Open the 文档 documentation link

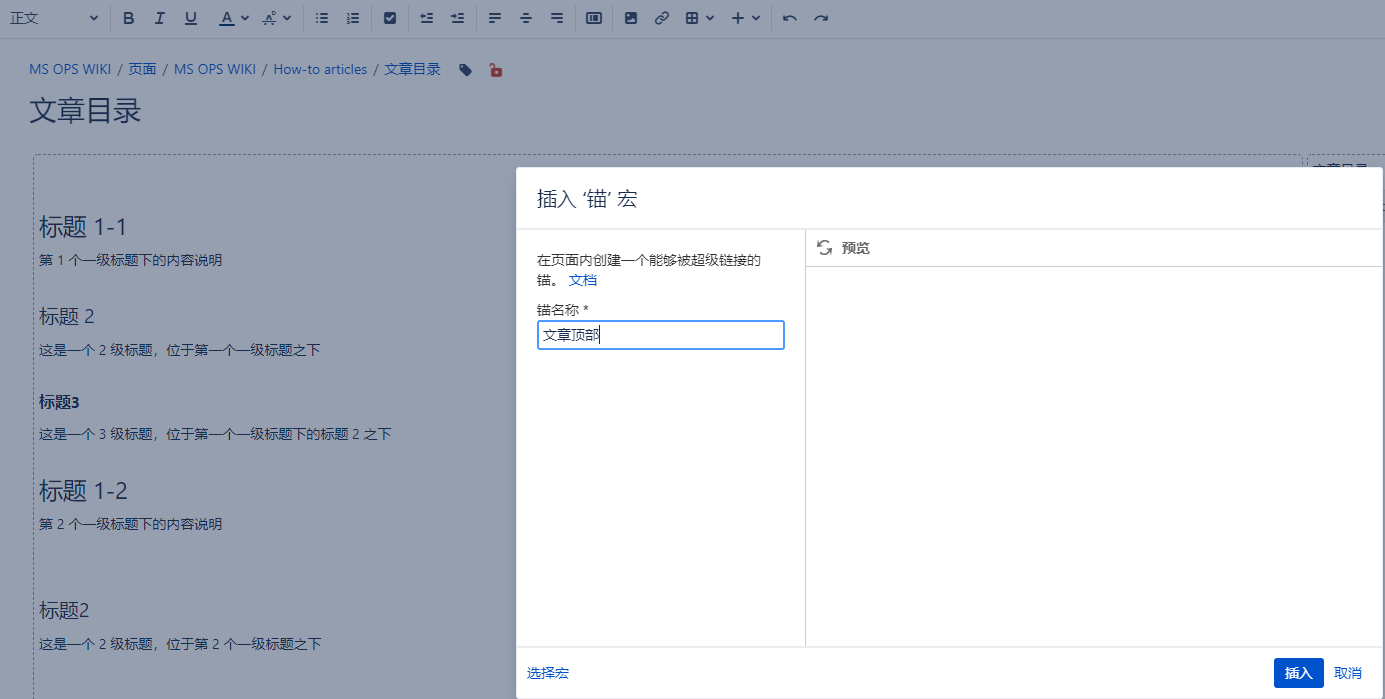pos(583,280)
